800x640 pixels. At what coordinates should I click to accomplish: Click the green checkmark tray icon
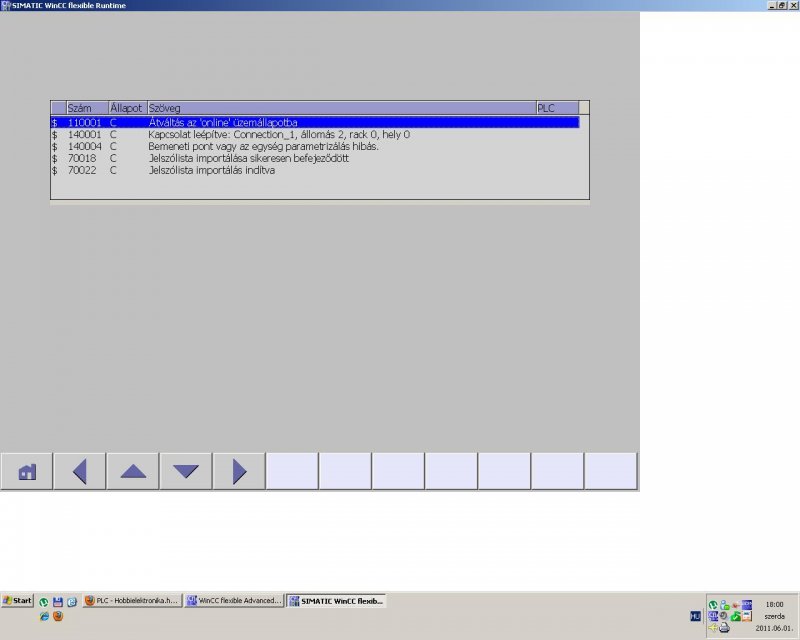(x=736, y=617)
